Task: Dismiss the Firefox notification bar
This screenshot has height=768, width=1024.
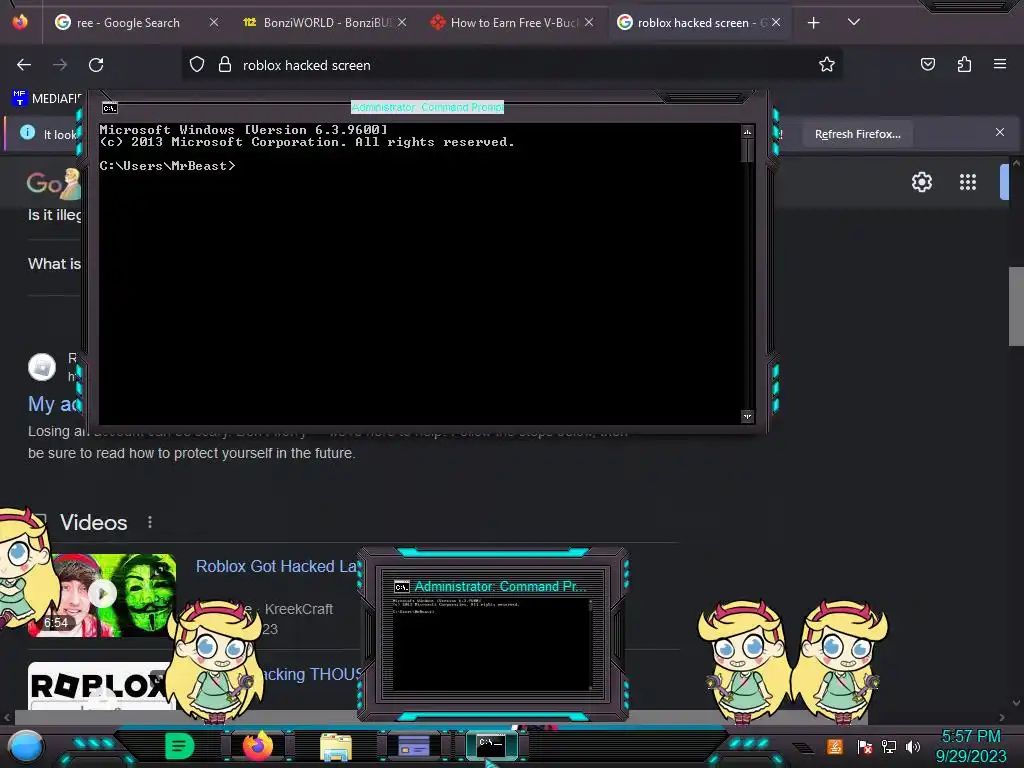Action: (x=1000, y=133)
